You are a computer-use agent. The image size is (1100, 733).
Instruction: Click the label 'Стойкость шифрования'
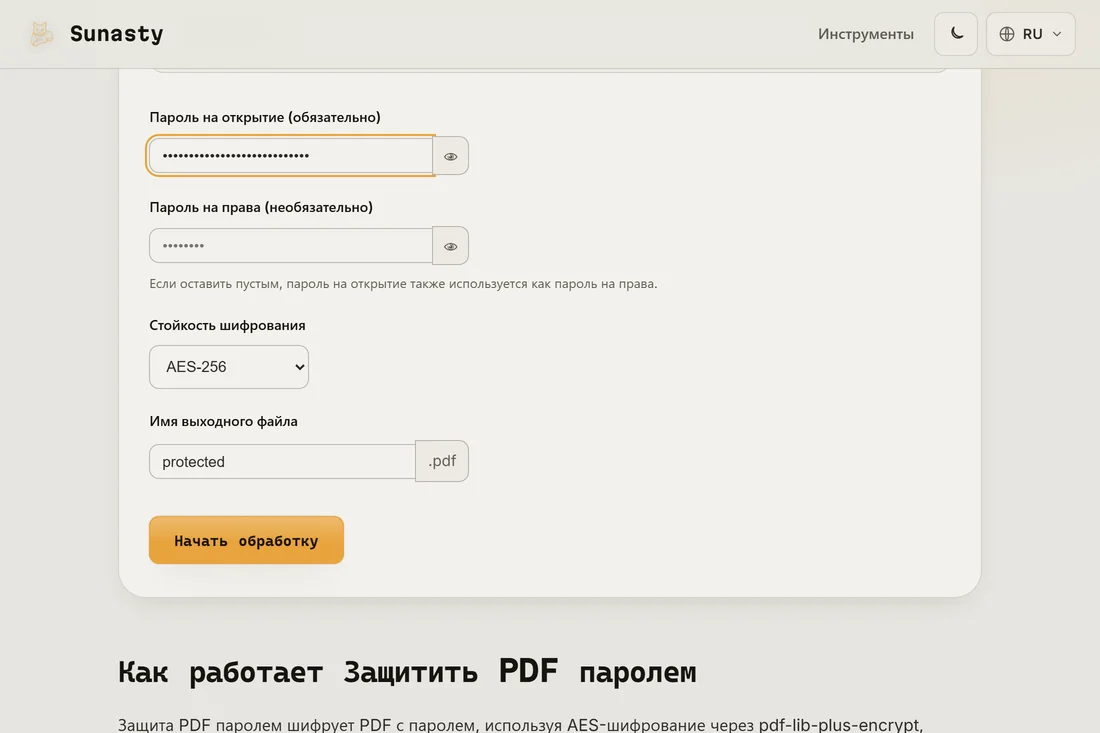click(227, 325)
